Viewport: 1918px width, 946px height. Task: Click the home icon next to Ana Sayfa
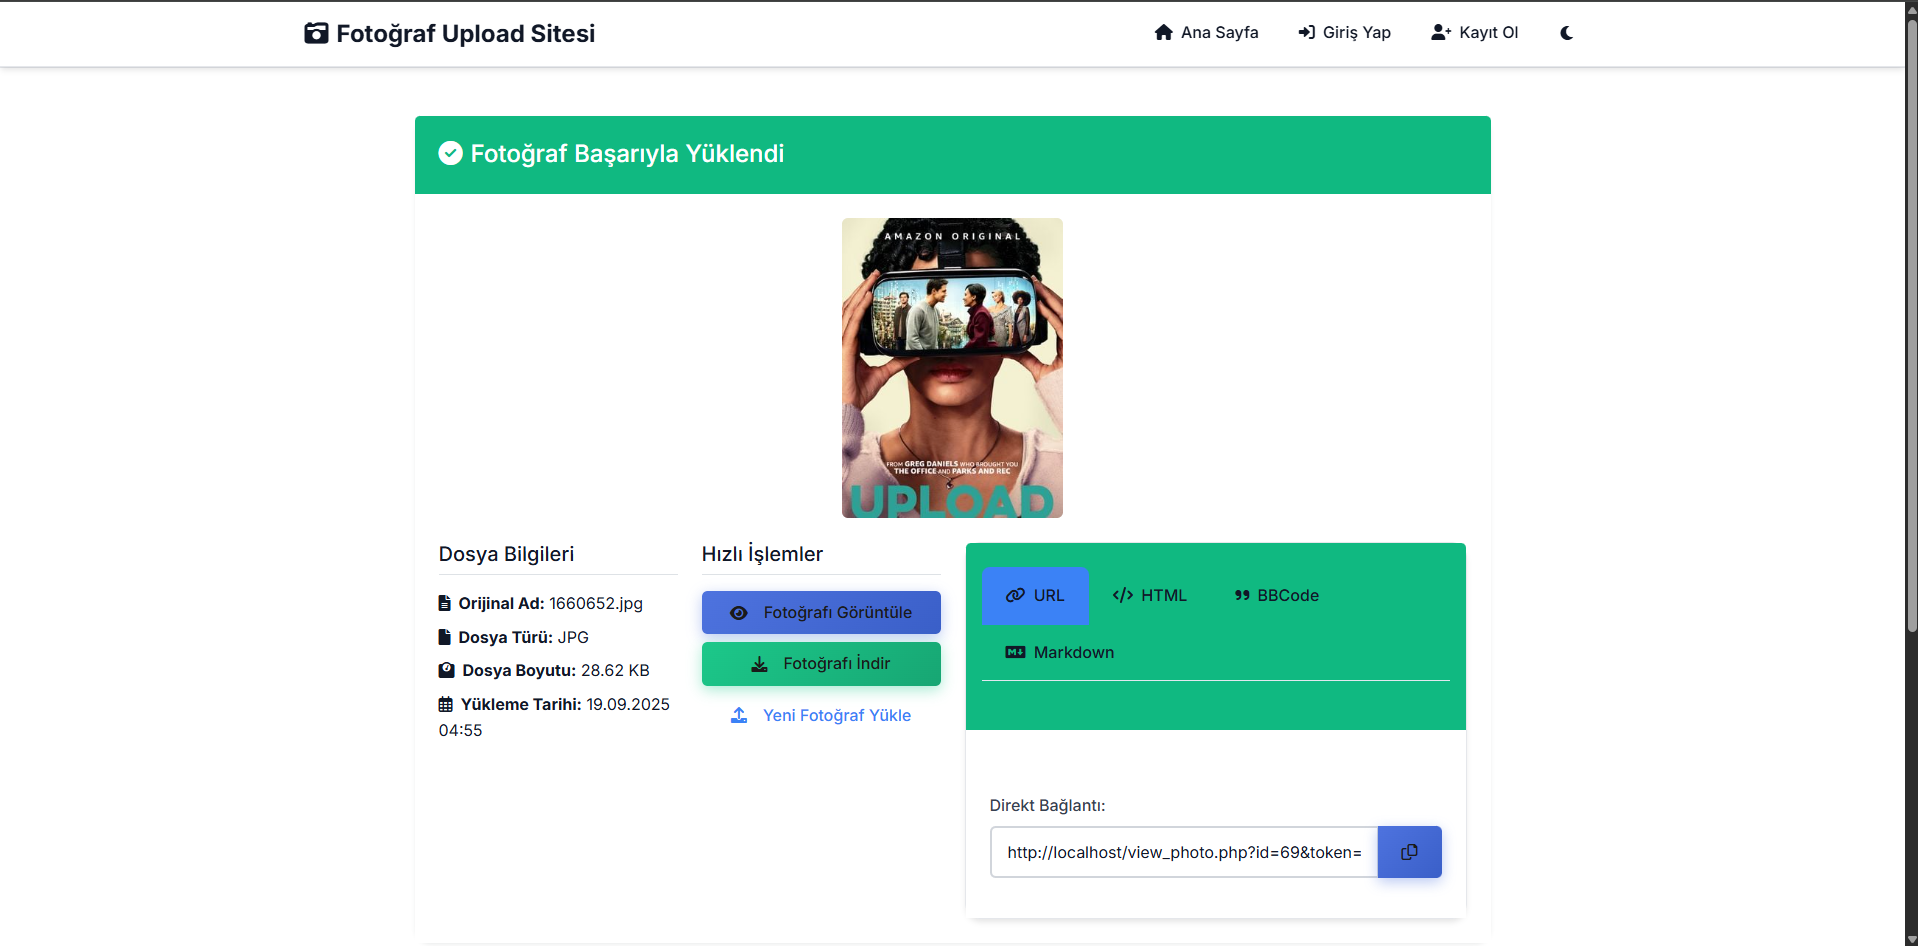tap(1163, 32)
